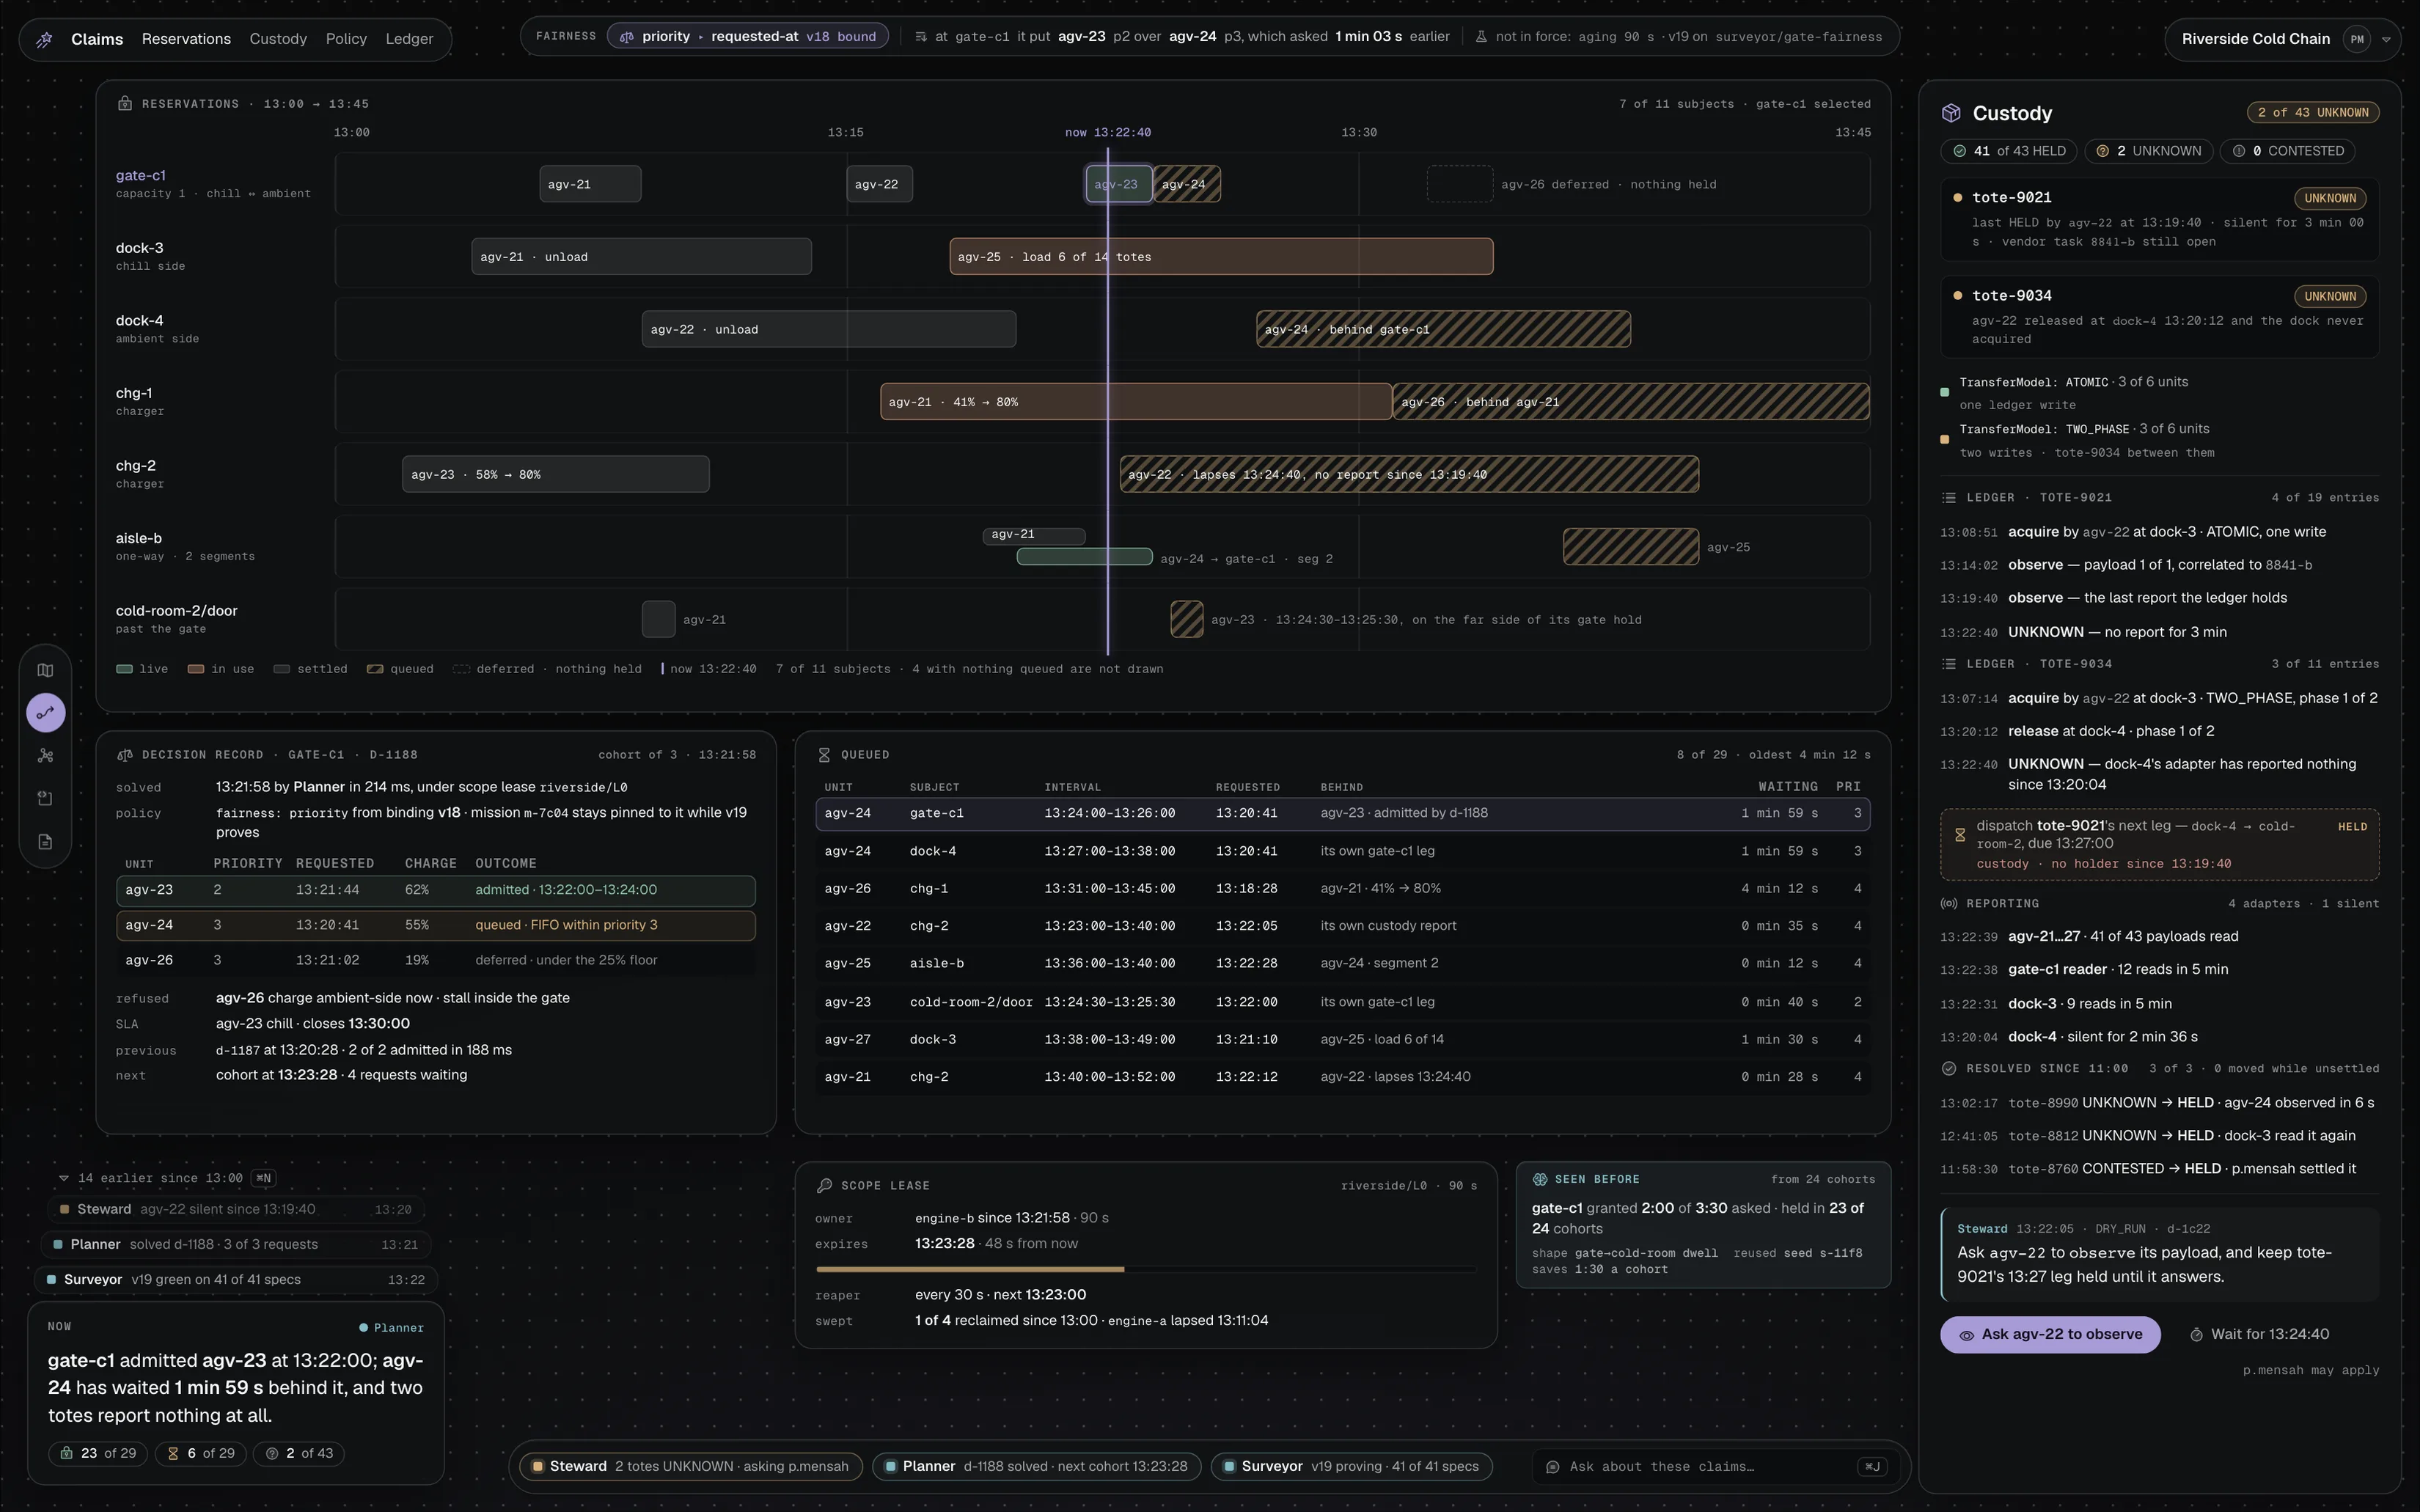2420x1512 pixels.
Task: Open the Planner 'd-1188 solved' status chip
Action: pyautogui.click(x=1036, y=1466)
